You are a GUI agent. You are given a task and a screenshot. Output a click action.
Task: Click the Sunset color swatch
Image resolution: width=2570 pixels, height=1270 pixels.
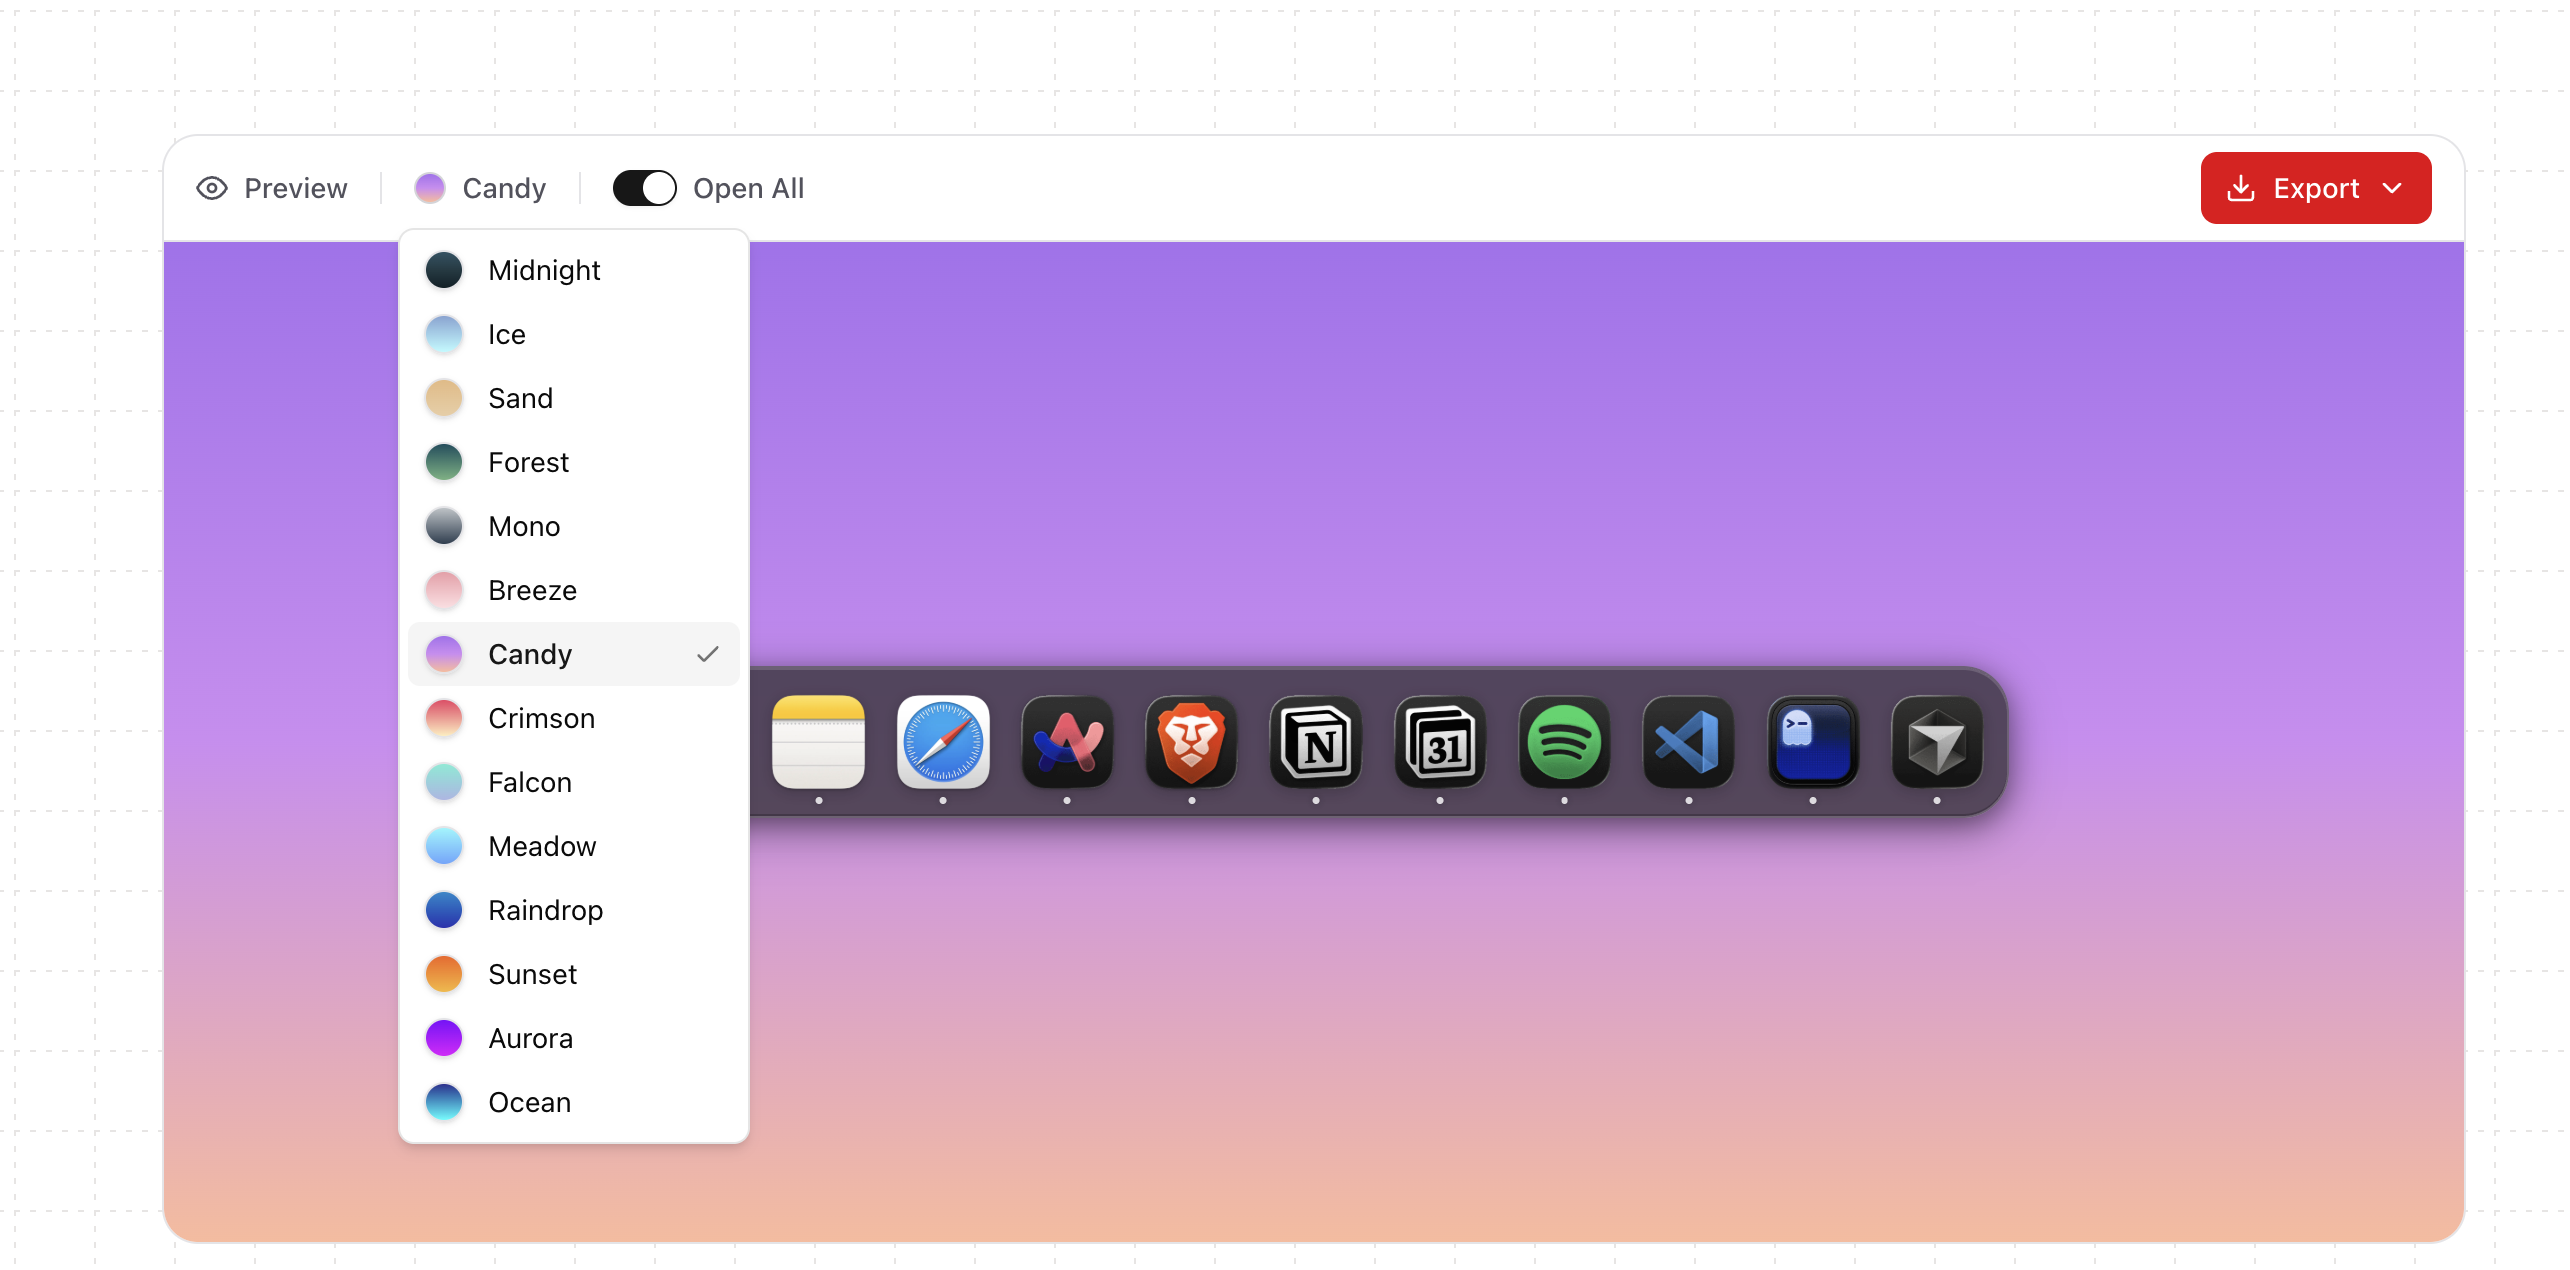[444, 974]
